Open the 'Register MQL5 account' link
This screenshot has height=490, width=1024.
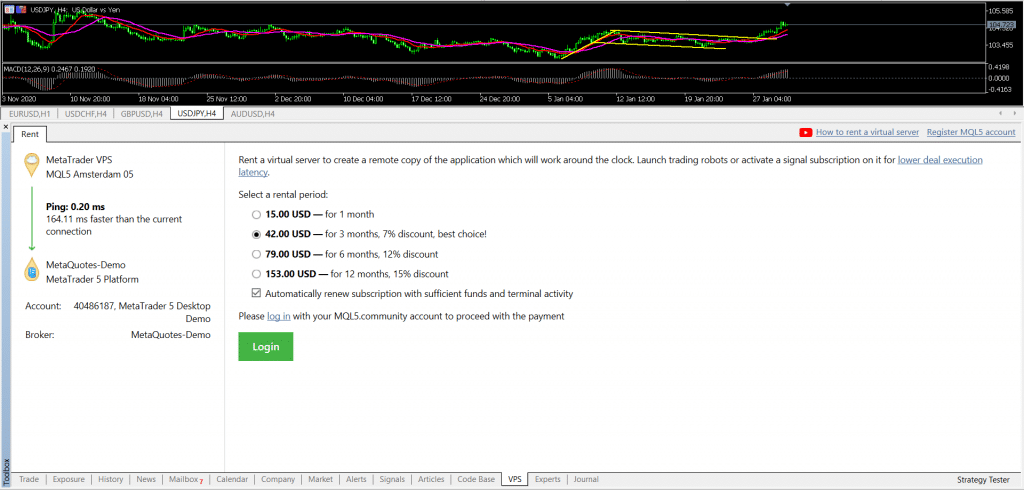971,132
